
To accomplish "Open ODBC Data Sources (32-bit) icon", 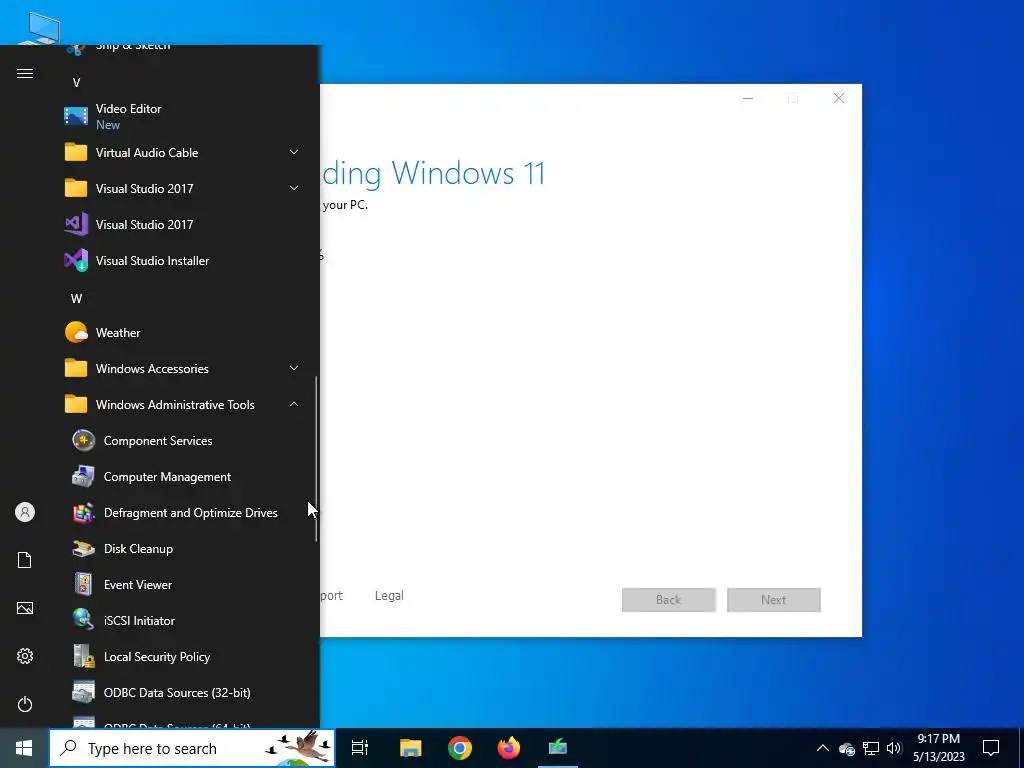I will (x=83, y=692).
